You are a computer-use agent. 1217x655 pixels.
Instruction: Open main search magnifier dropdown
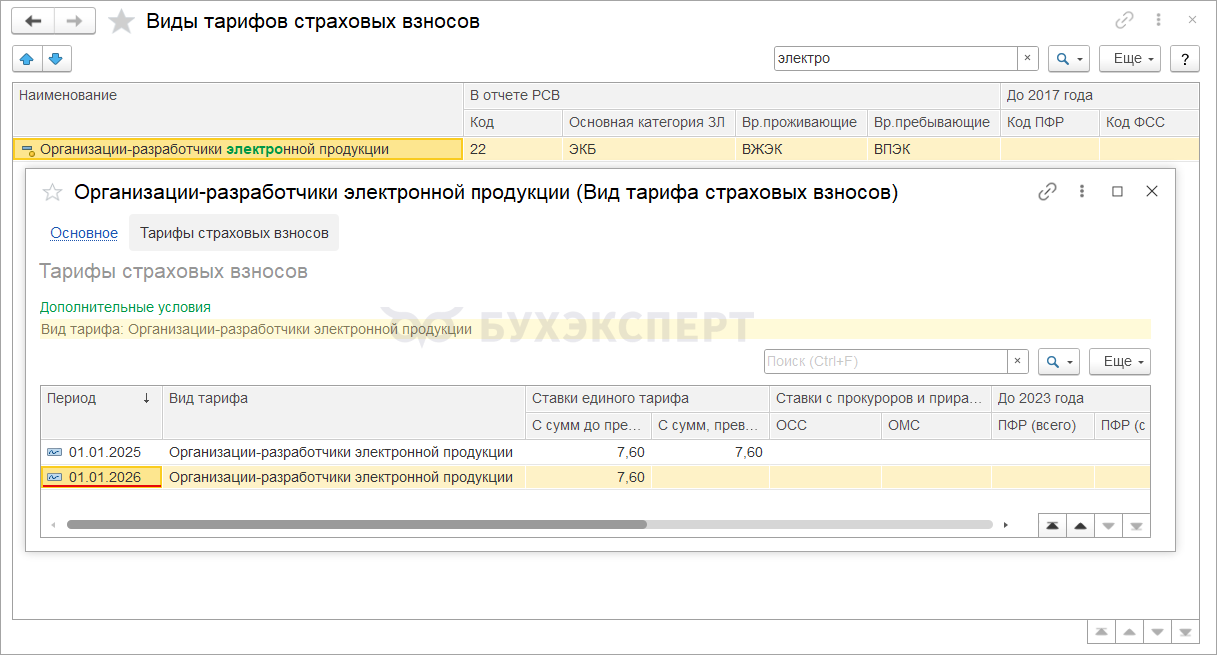1068,59
